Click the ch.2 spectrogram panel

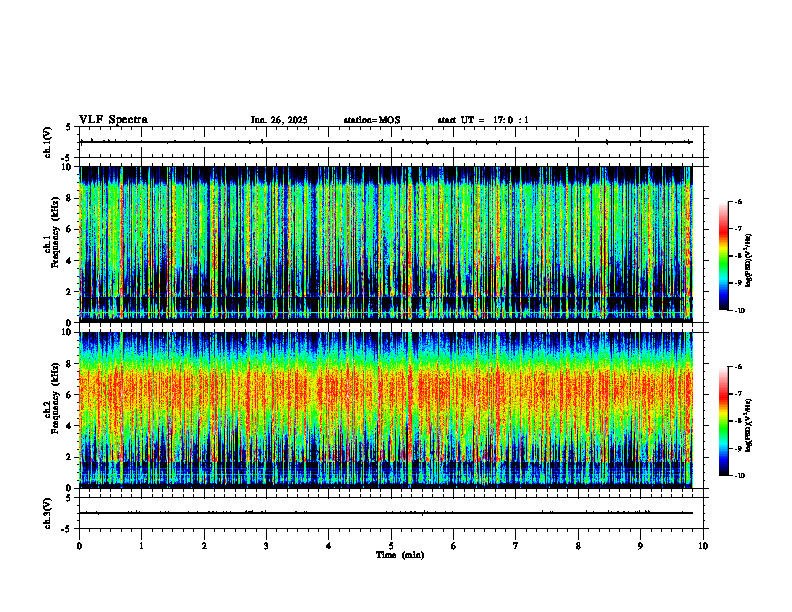386,410
